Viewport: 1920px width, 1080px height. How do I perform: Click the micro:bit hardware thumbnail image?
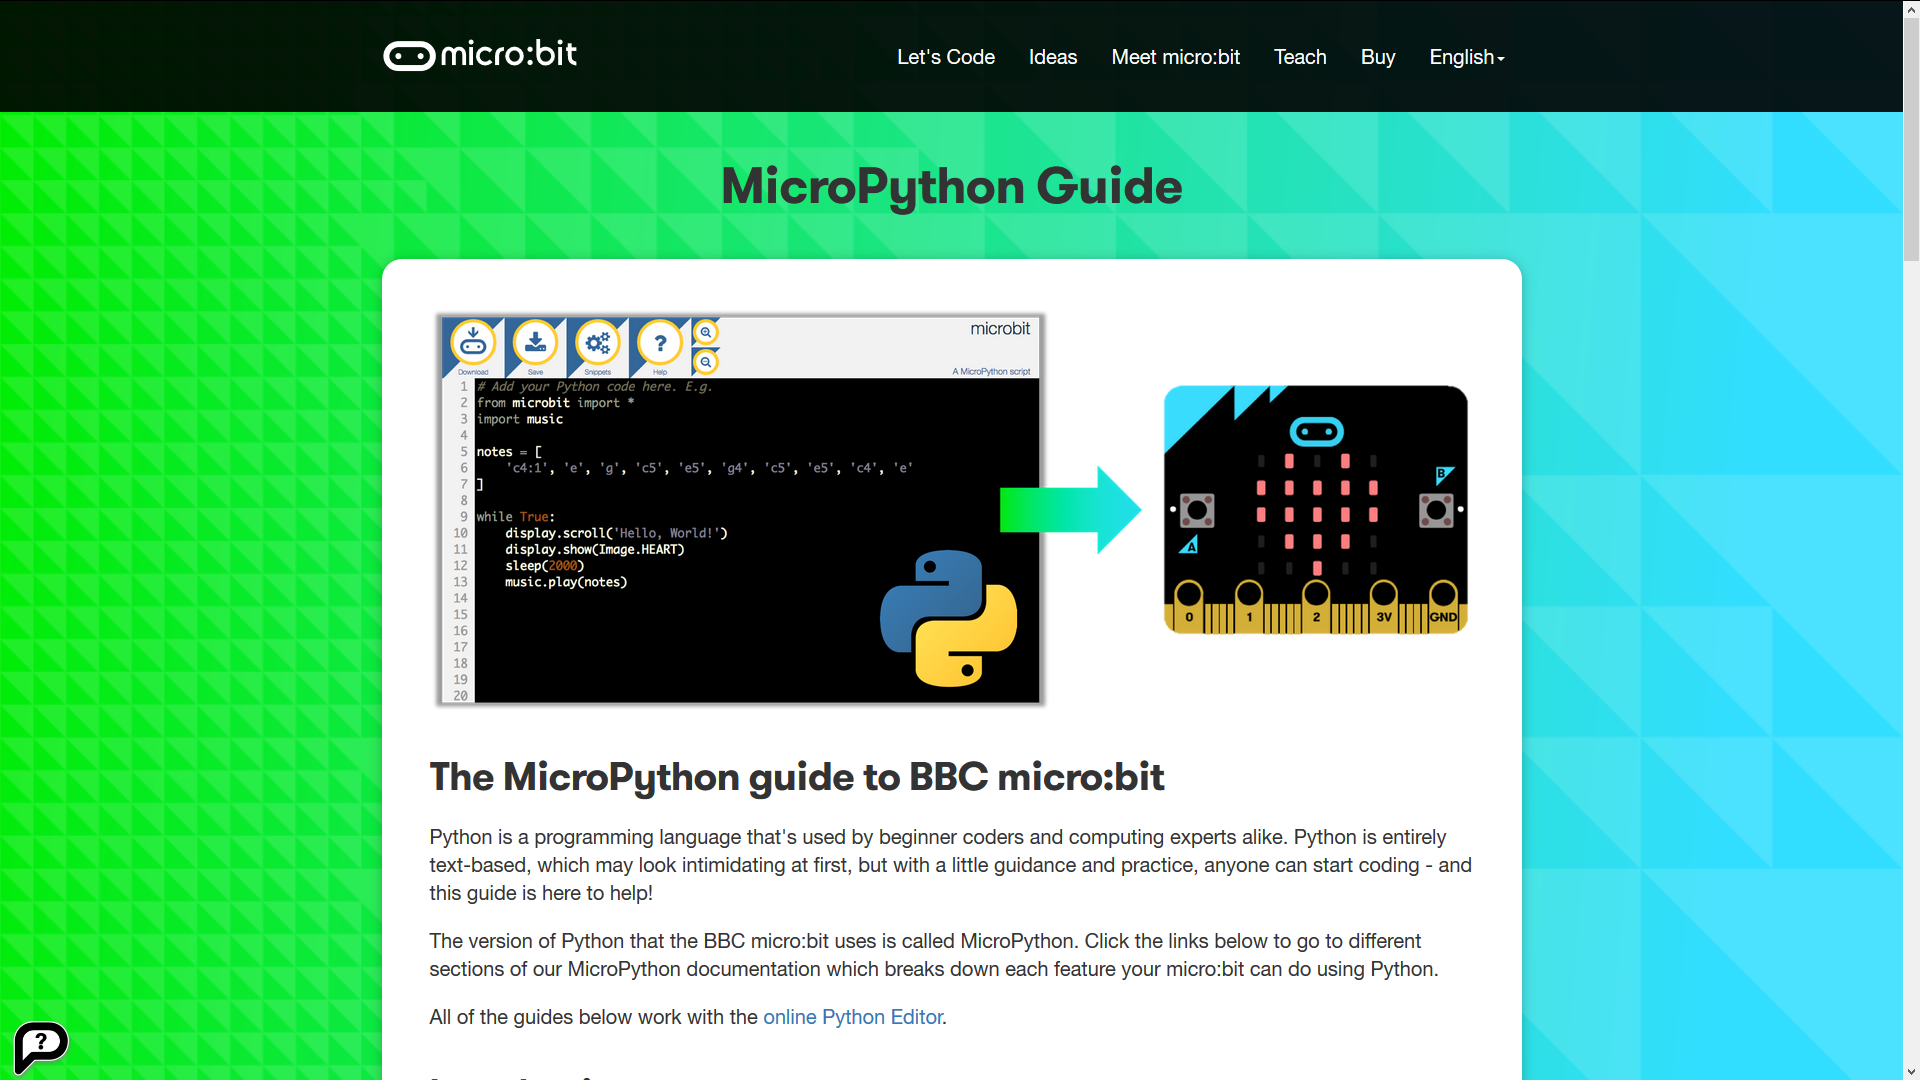tap(1313, 509)
